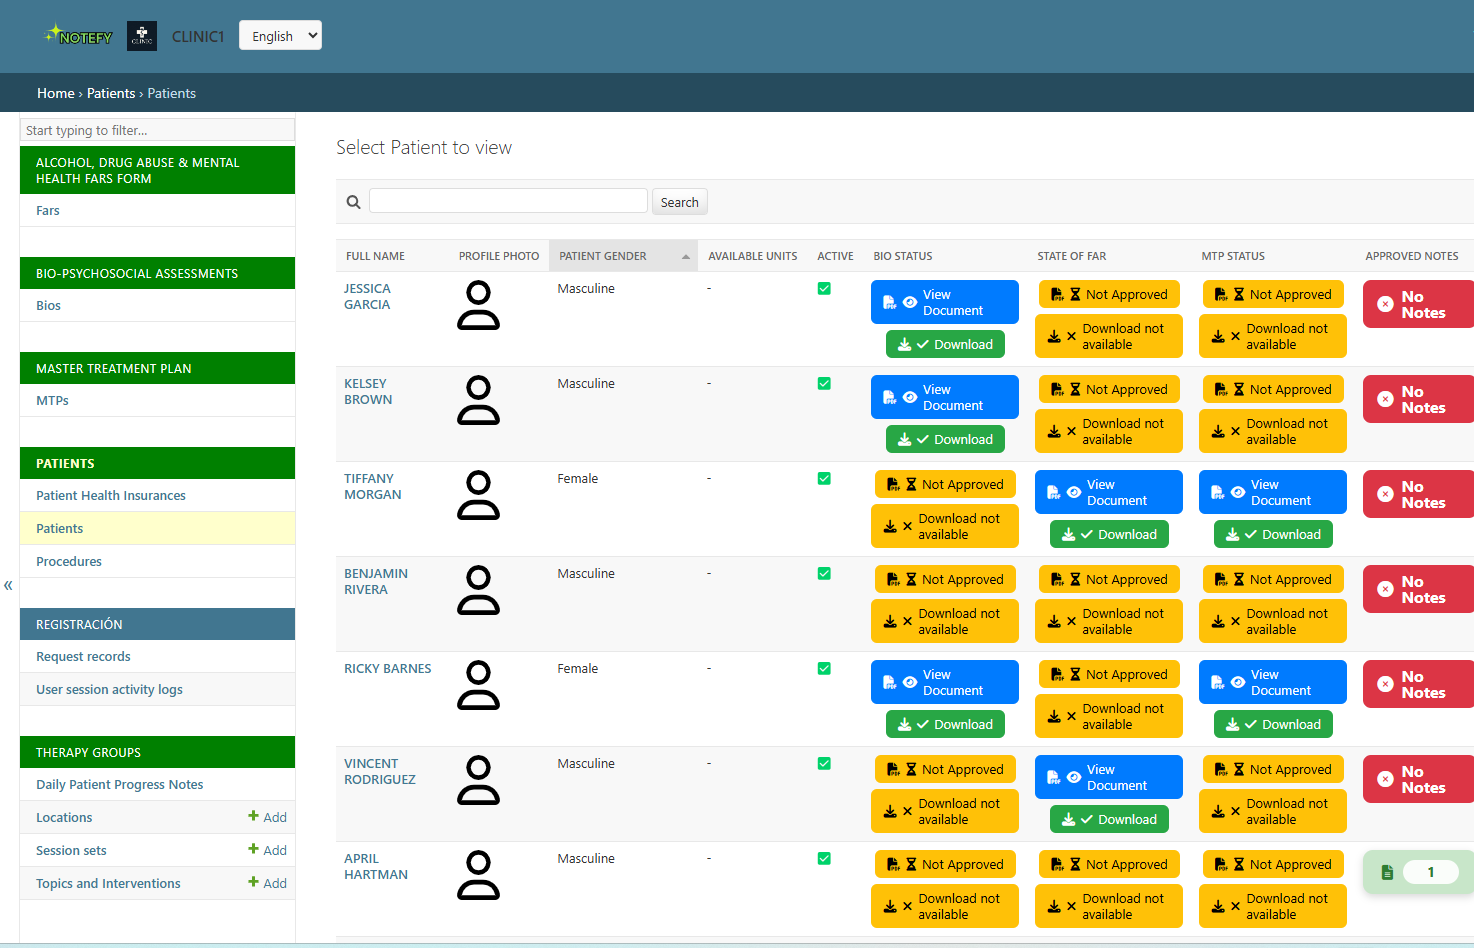The width and height of the screenshot is (1474, 948).
Task: Open Jessica Garcia's profile photo
Action: [478, 305]
